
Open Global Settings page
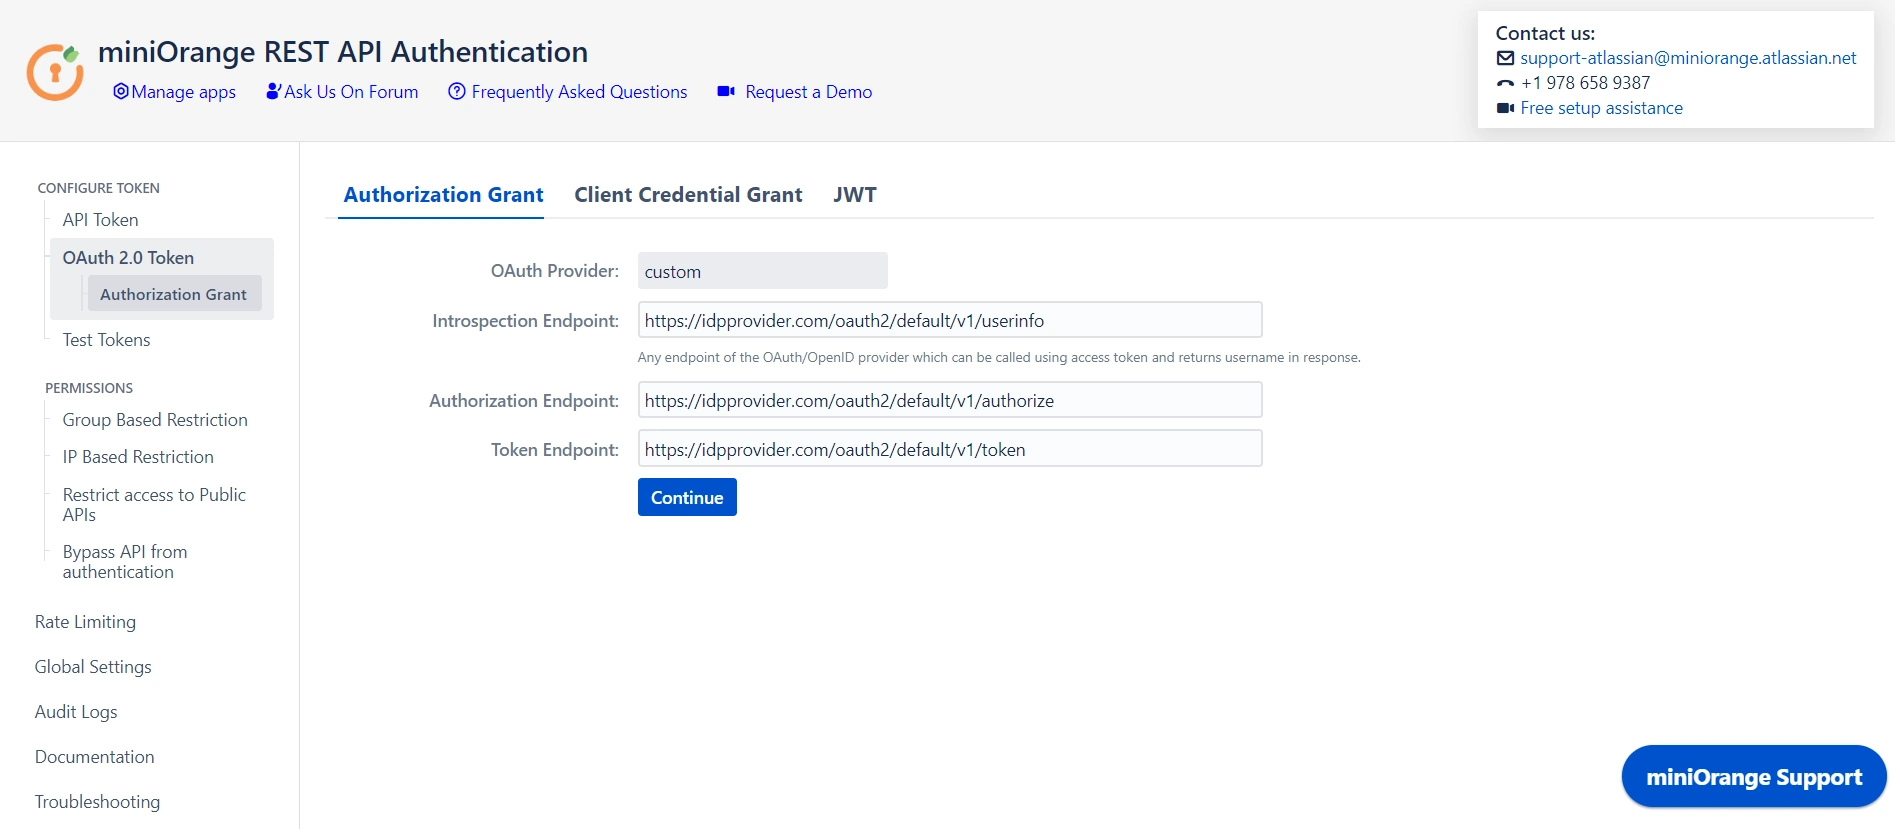[x=93, y=667]
